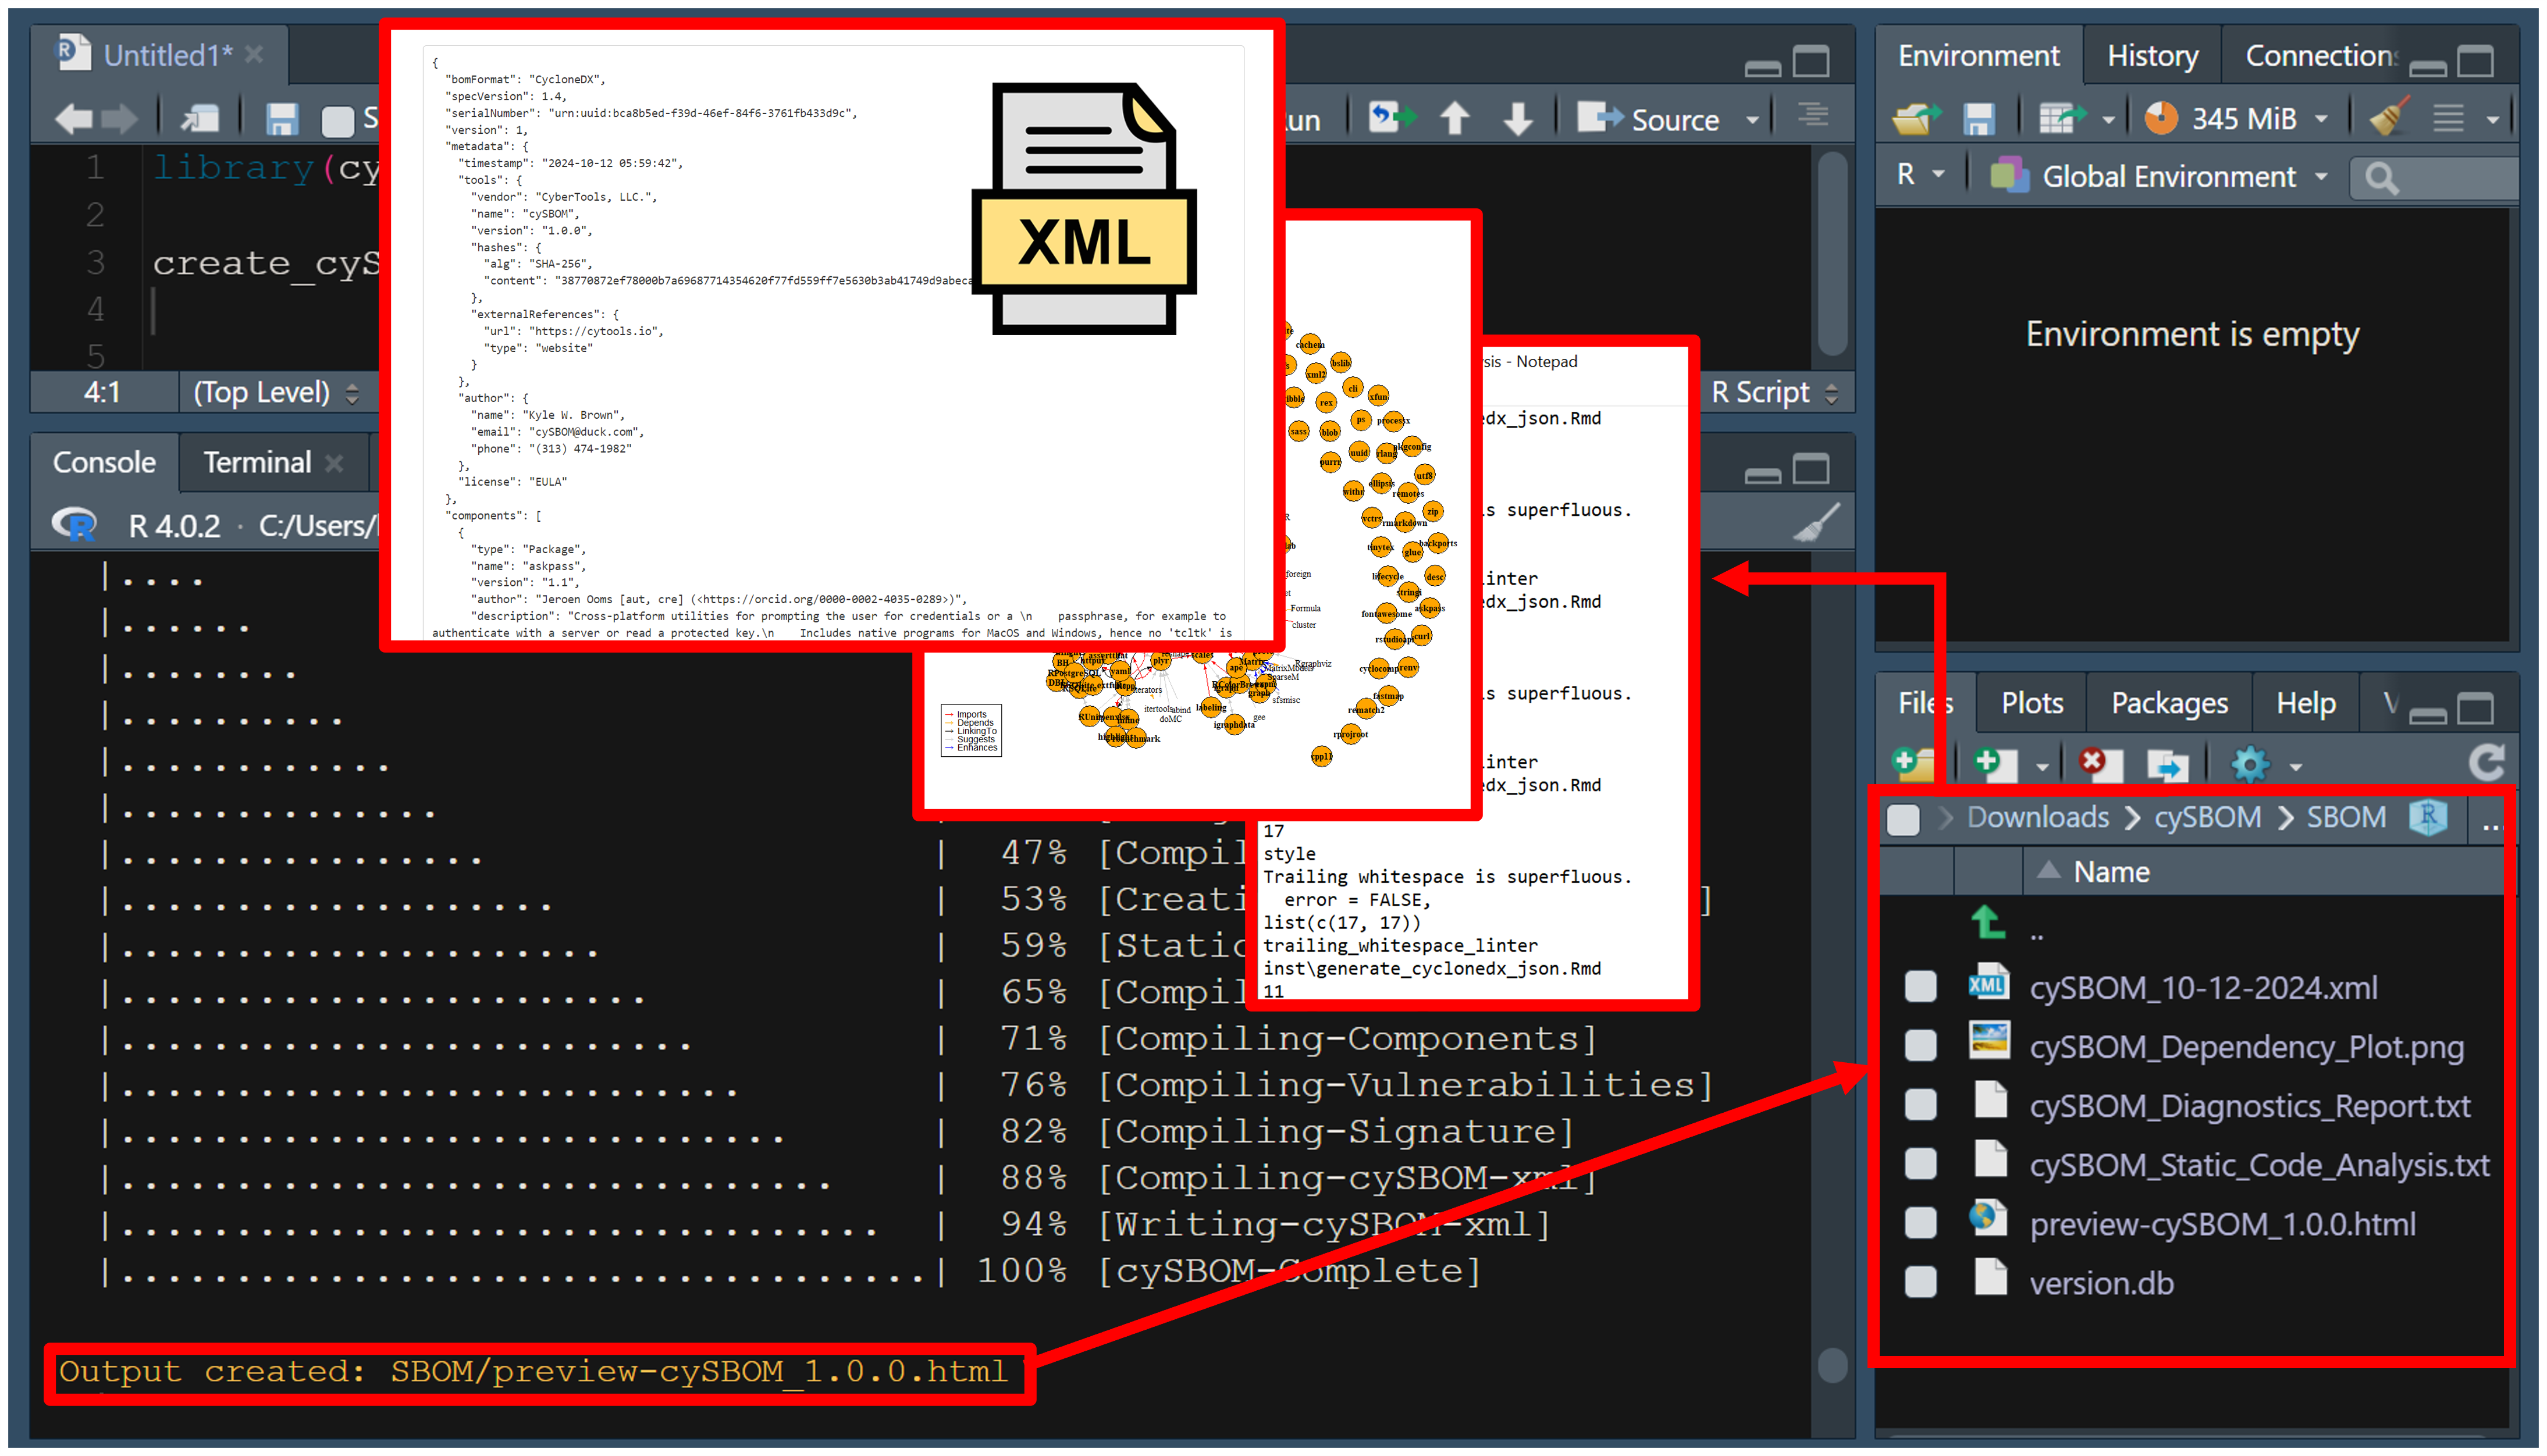The image size is (2547, 1456).
Task: Delete selected files red X icon
Action: point(2100,764)
